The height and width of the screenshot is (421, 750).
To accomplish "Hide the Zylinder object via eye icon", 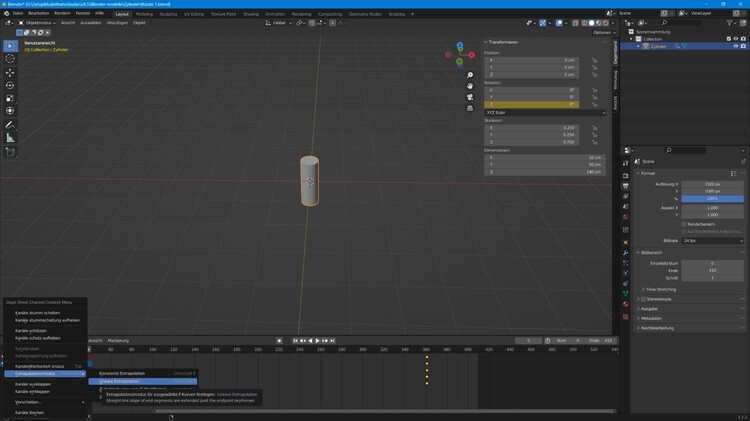I will click(736, 46).
